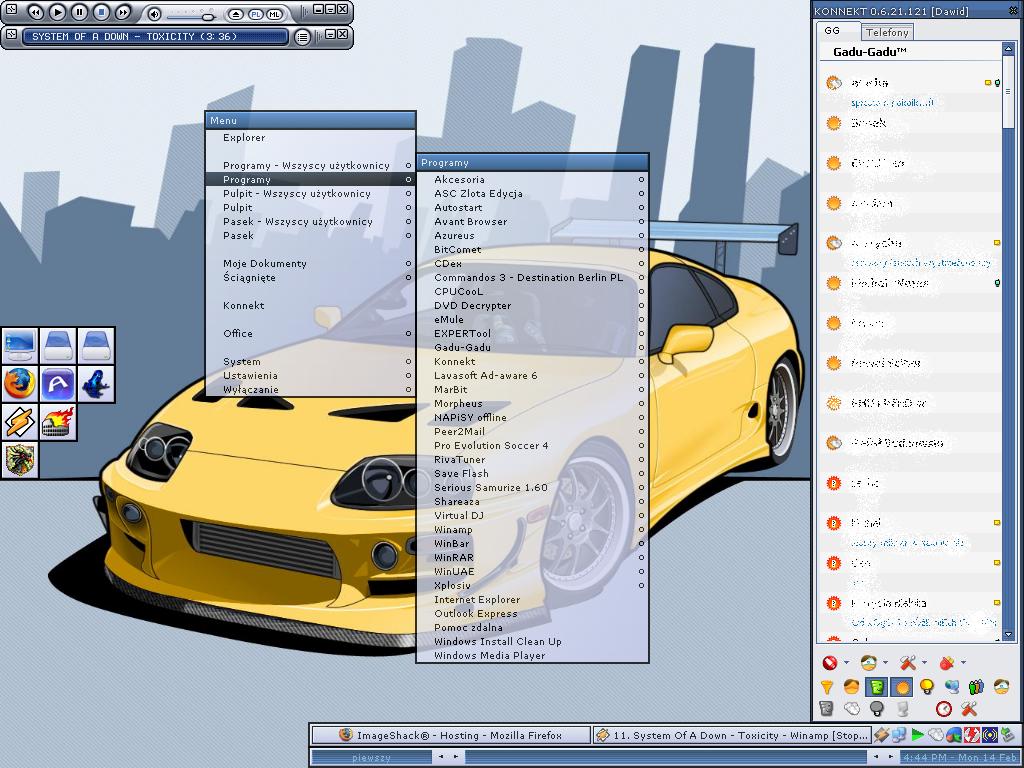Open the Azureus program folder
Image resolution: width=1024 pixels, height=768 pixels.
click(532, 236)
